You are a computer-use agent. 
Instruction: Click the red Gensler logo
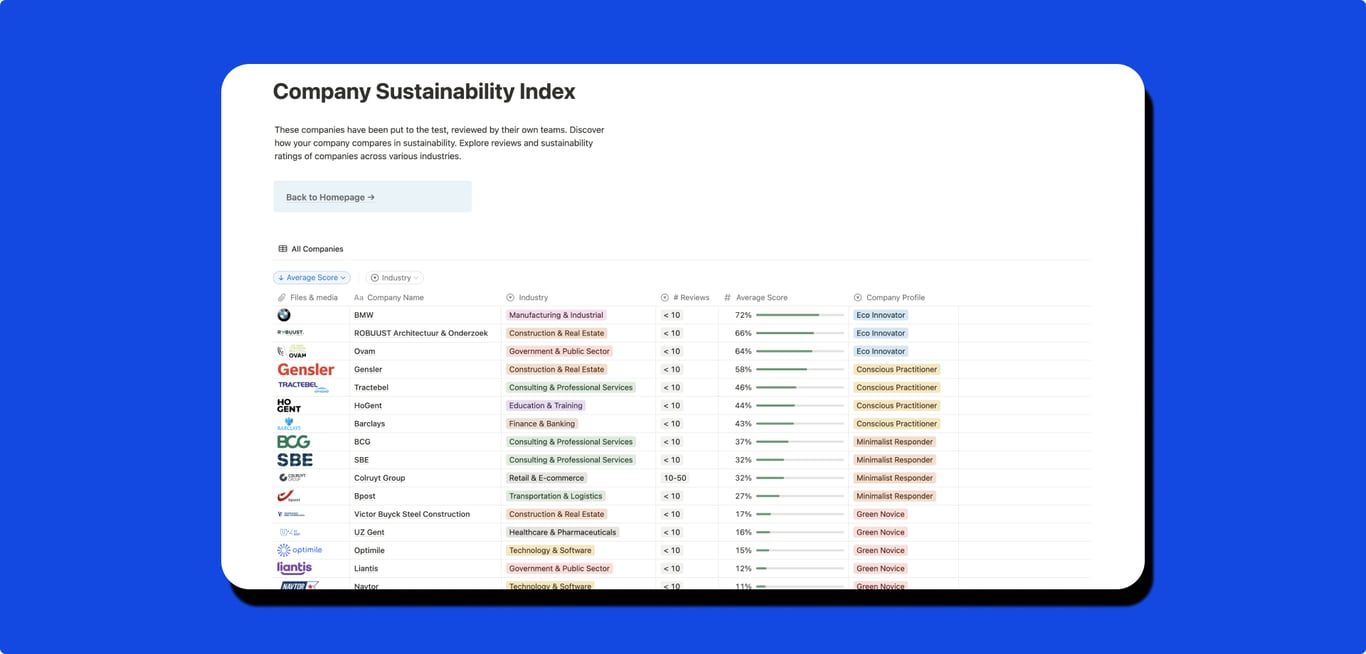306,369
